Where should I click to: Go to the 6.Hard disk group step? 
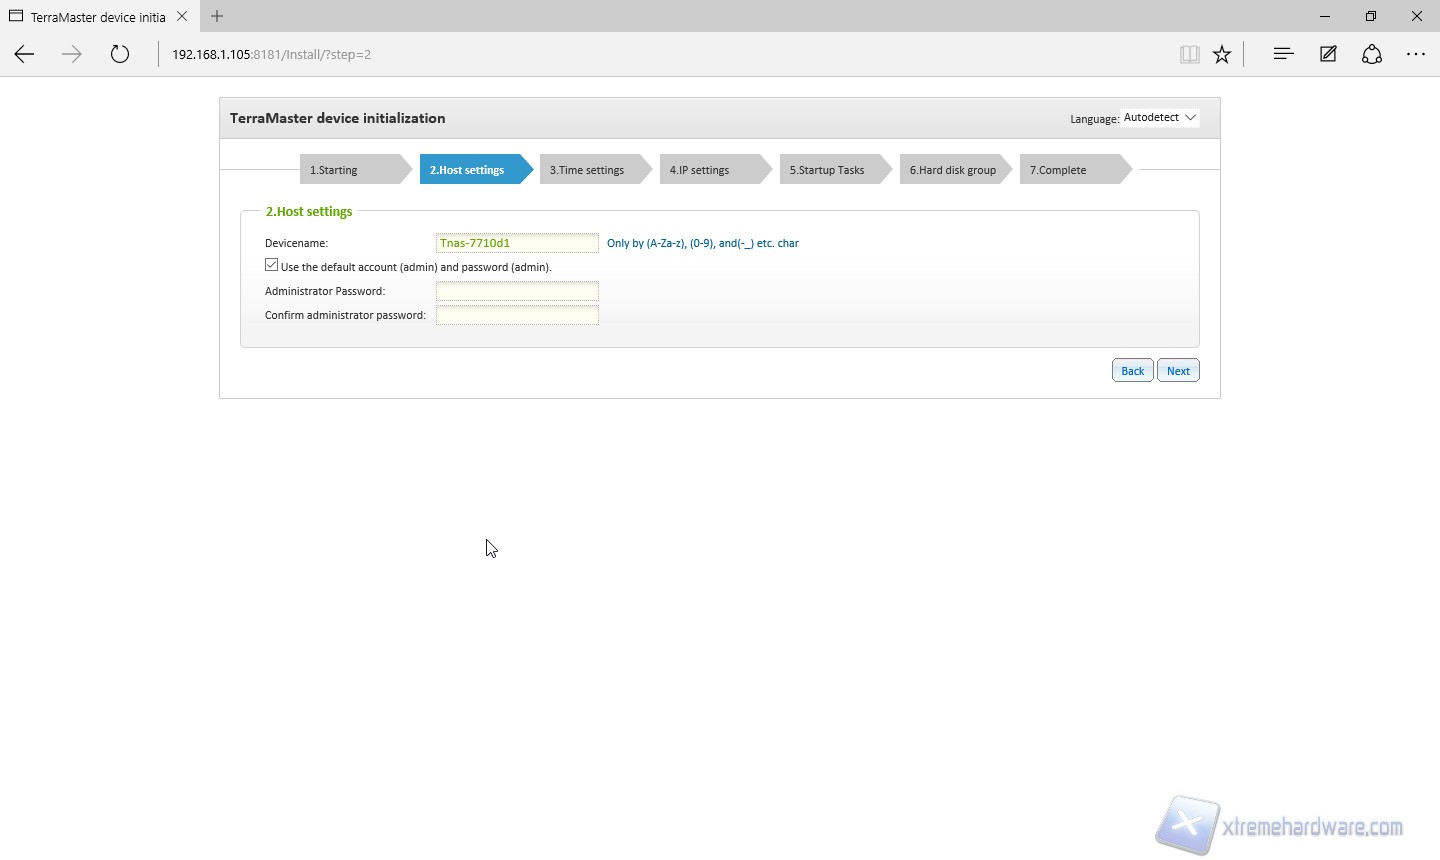[953, 170]
